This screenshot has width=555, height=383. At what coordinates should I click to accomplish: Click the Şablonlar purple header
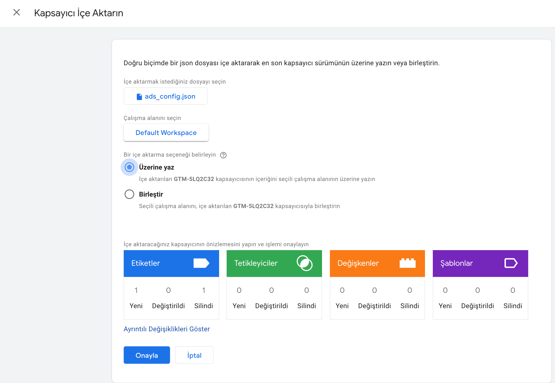pyautogui.click(x=480, y=263)
